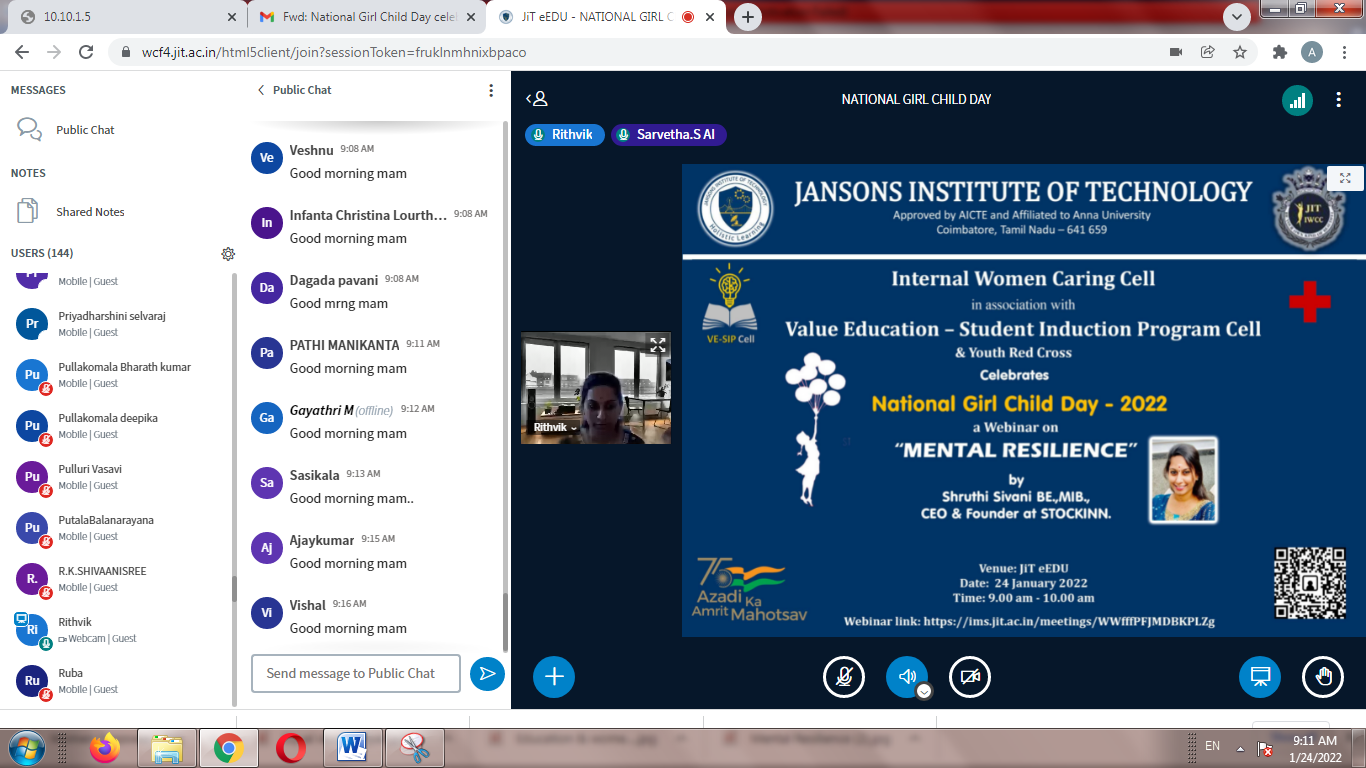Viewport: 1366px width, 768px height.
Task: Expand Rithvik webcam to fullscreen
Action: click(x=657, y=345)
